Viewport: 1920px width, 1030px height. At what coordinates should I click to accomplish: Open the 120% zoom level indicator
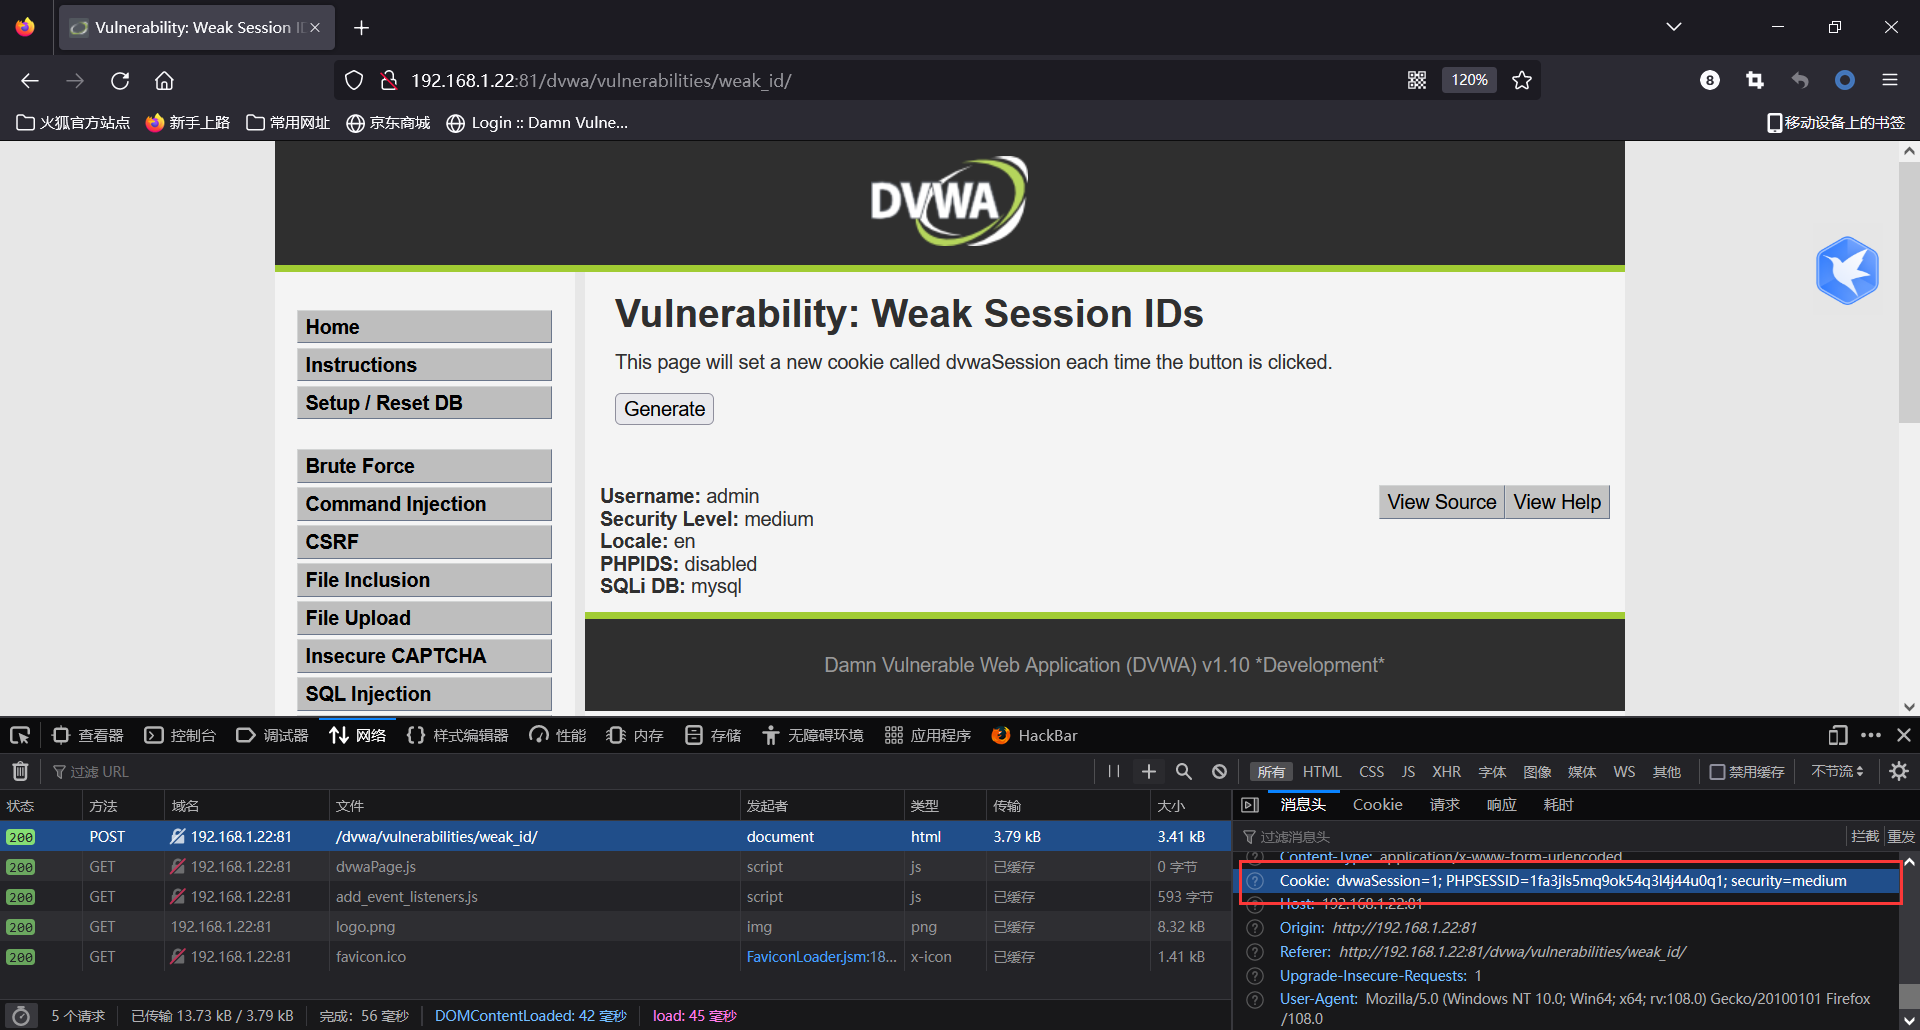[1469, 80]
